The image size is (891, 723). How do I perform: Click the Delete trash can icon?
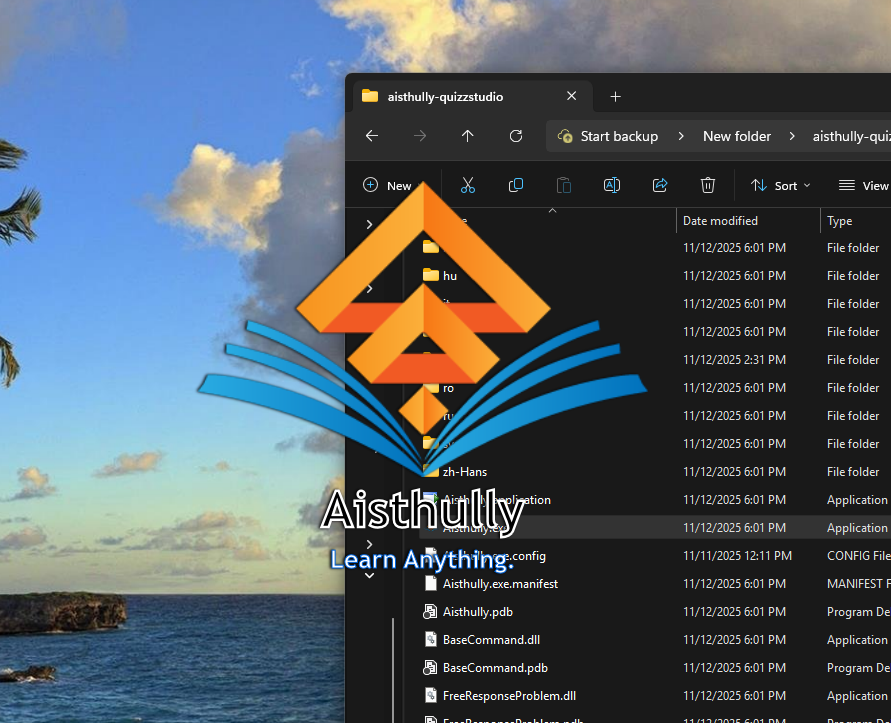click(708, 185)
